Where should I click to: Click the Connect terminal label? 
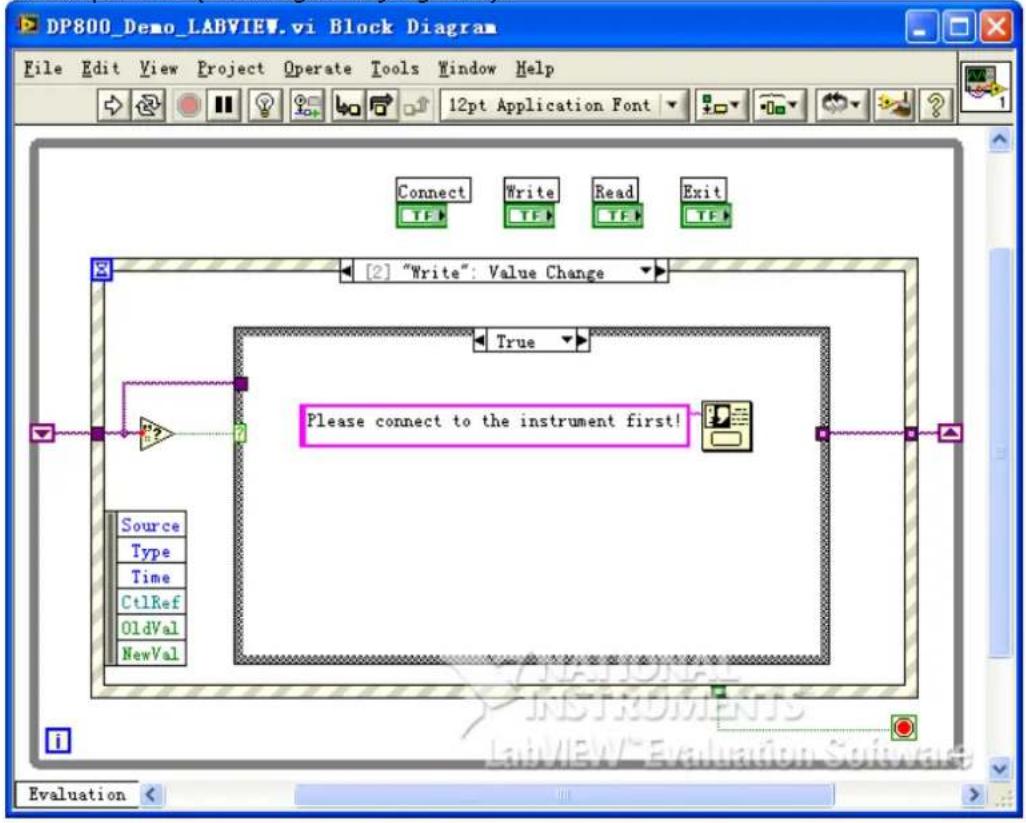[433, 192]
